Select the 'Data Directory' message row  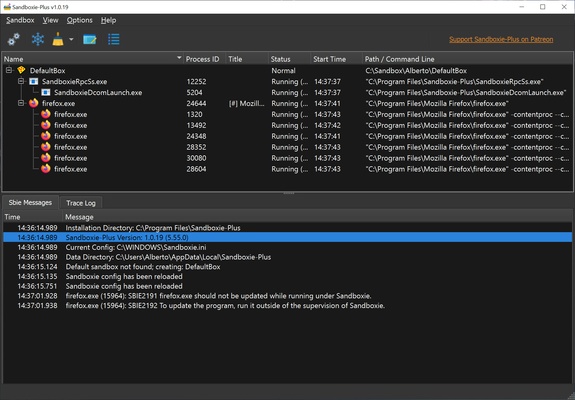point(288,257)
